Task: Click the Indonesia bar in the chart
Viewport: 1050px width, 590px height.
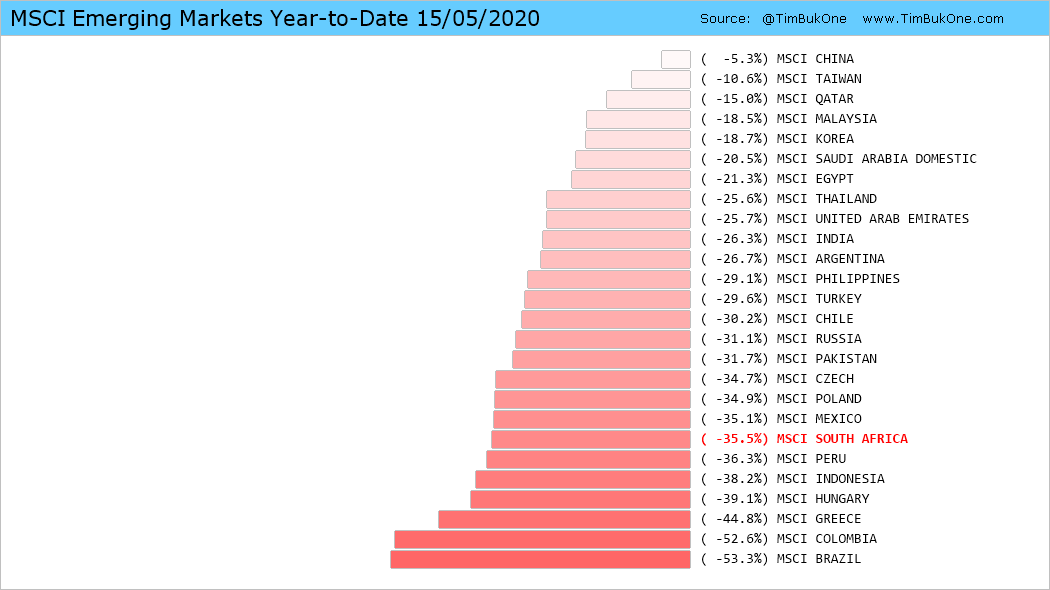Action: (583, 480)
